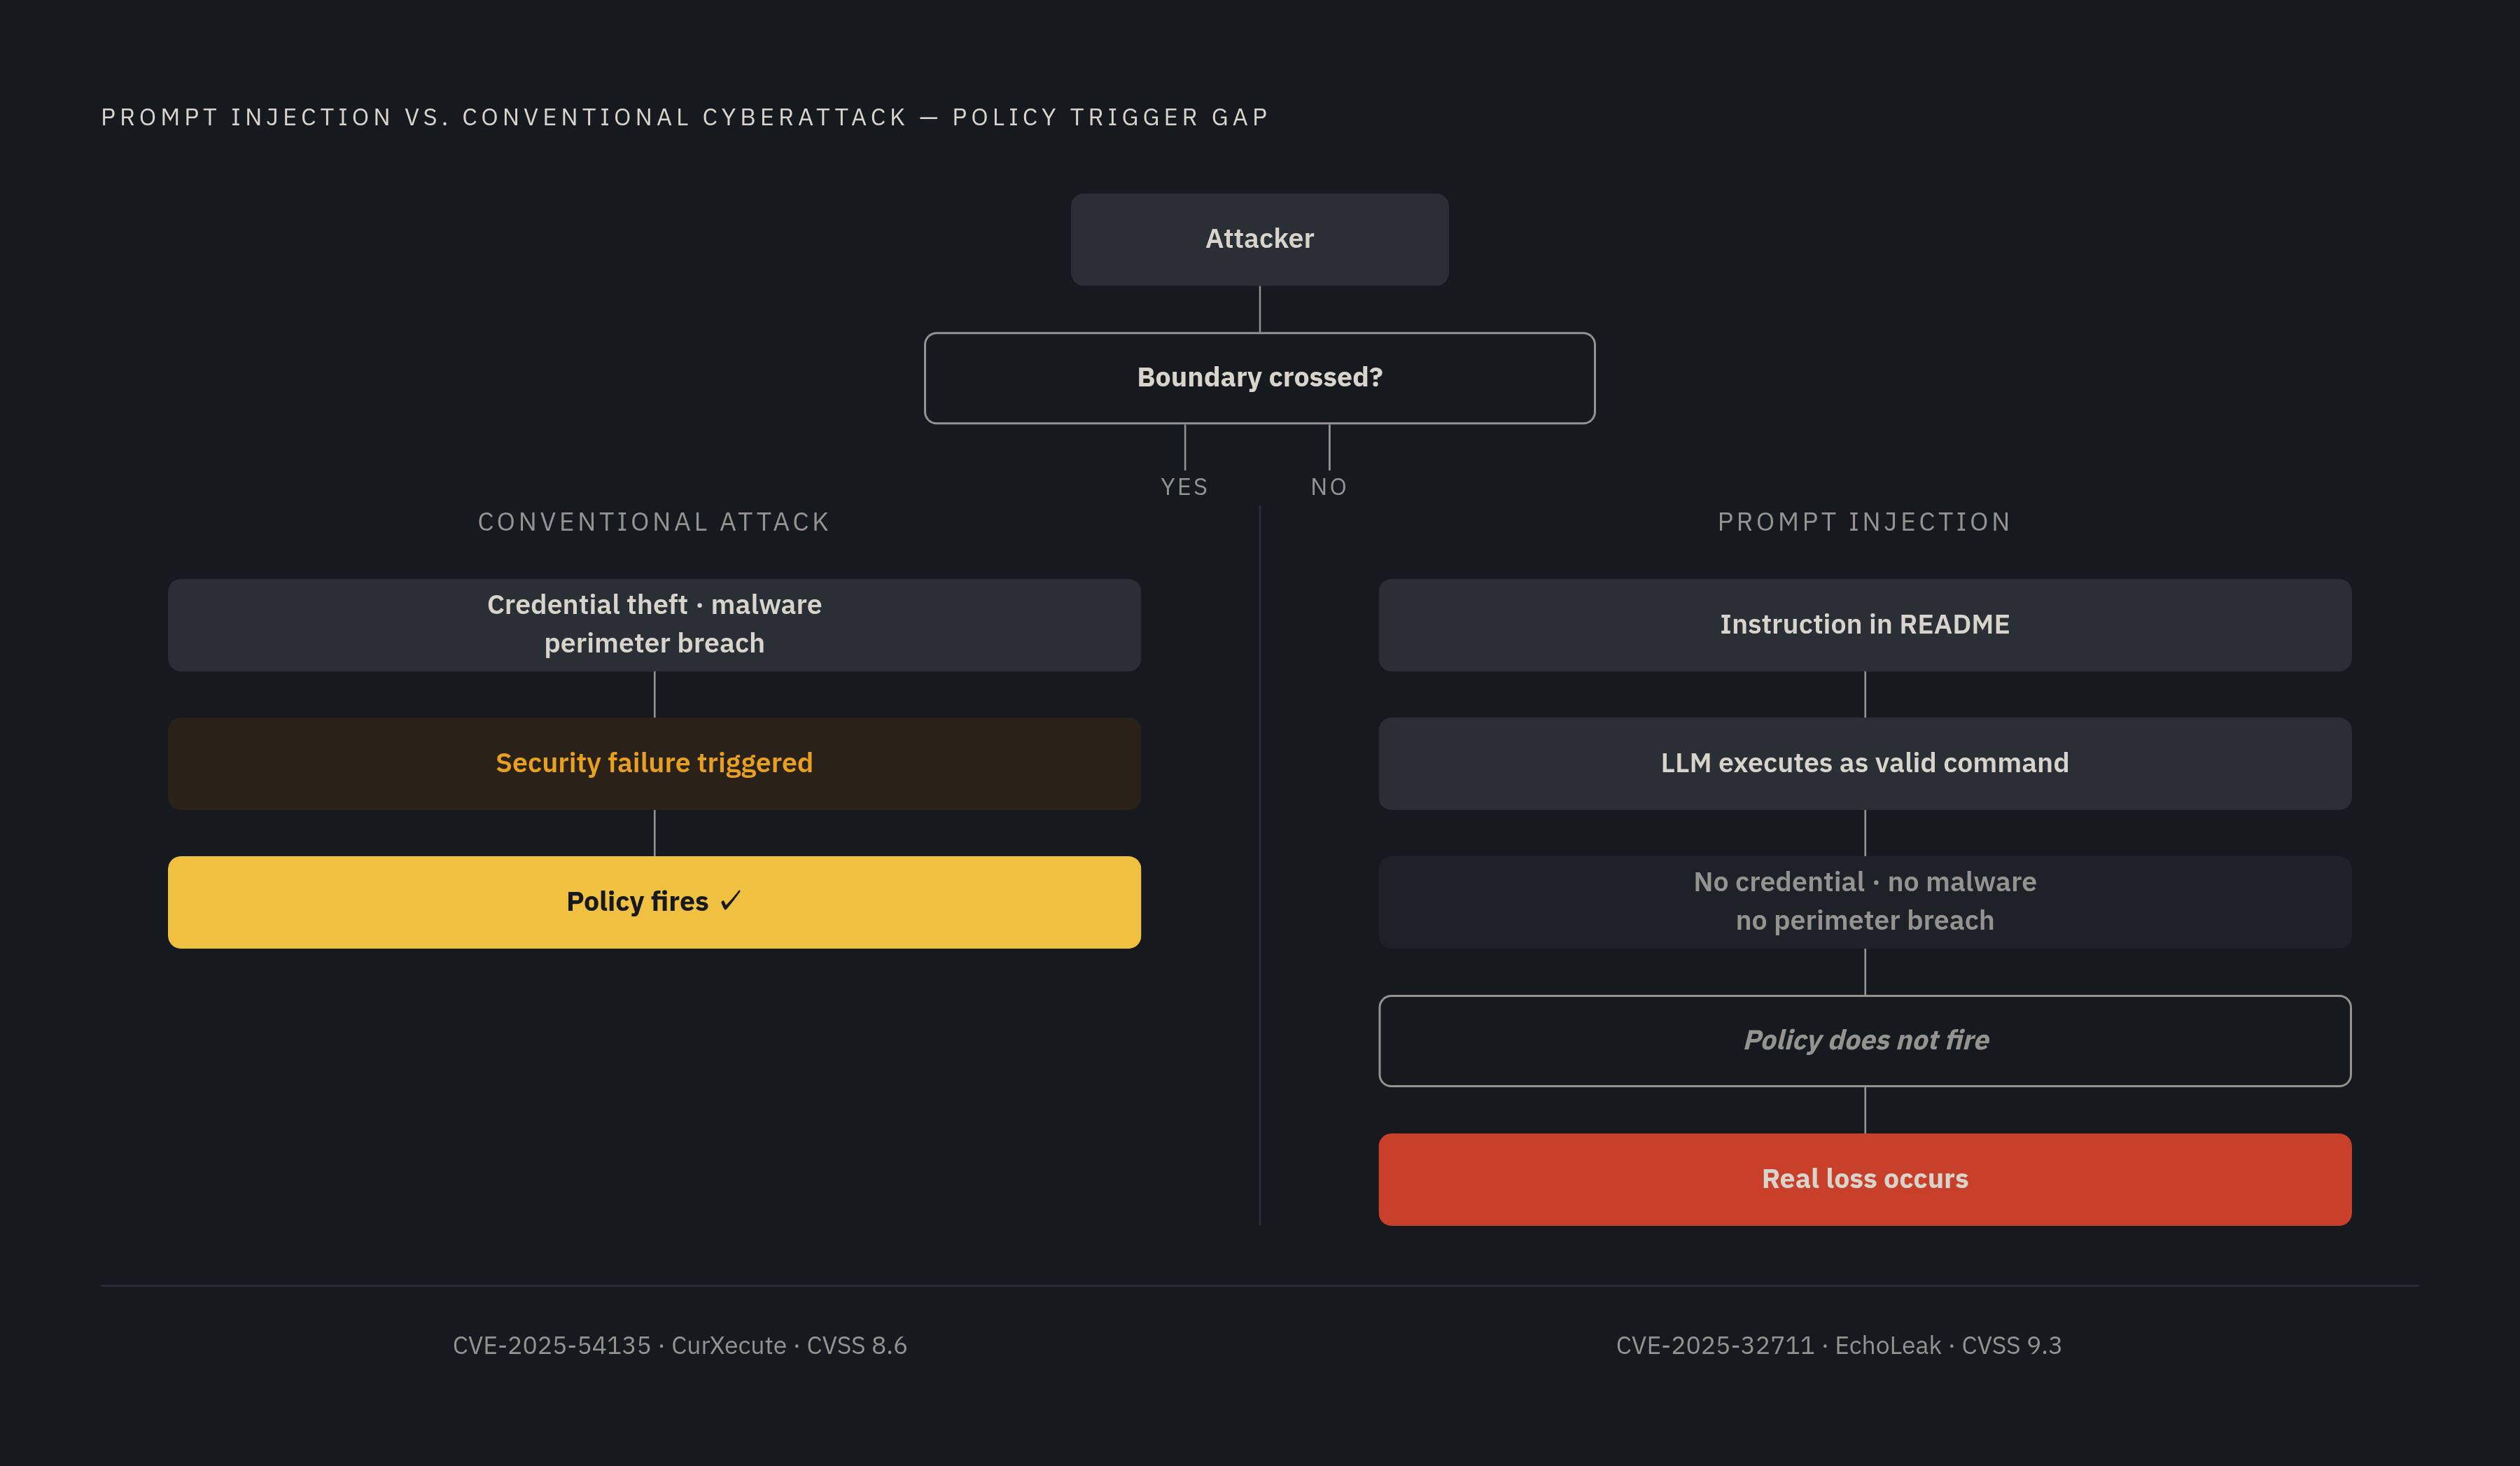Click the 'PROMPT INJECTION' column heading
2520x1466 pixels.
[x=1864, y=522]
